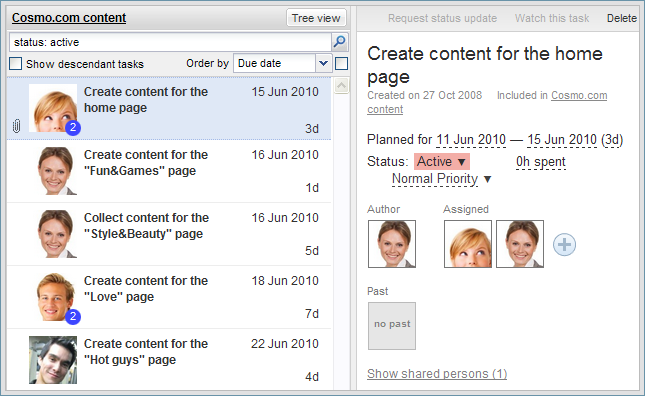Open the Order by Due date dropdown

click(x=283, y=63)
